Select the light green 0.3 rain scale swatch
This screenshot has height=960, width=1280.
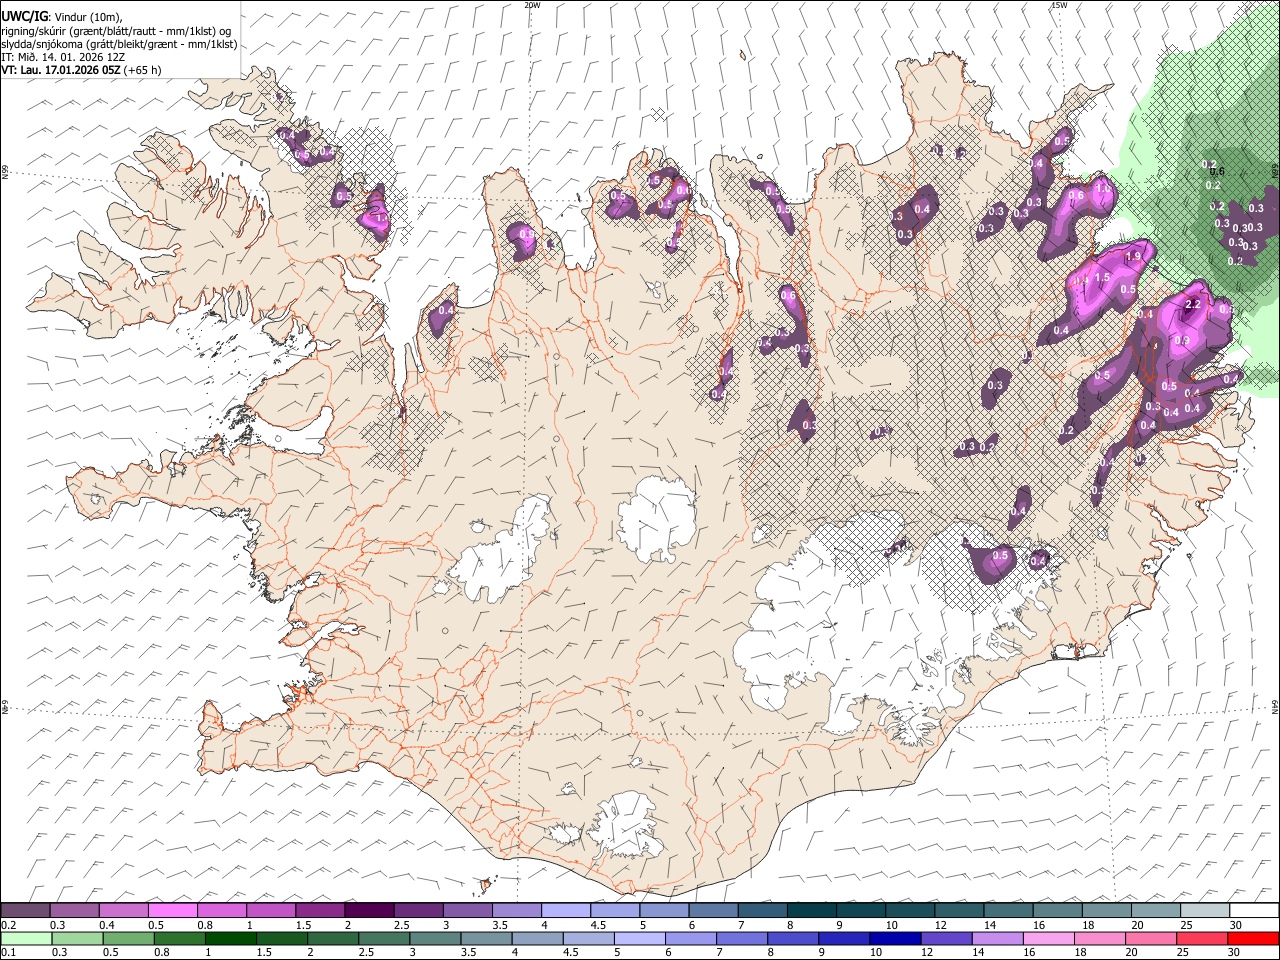coord(77,938)
